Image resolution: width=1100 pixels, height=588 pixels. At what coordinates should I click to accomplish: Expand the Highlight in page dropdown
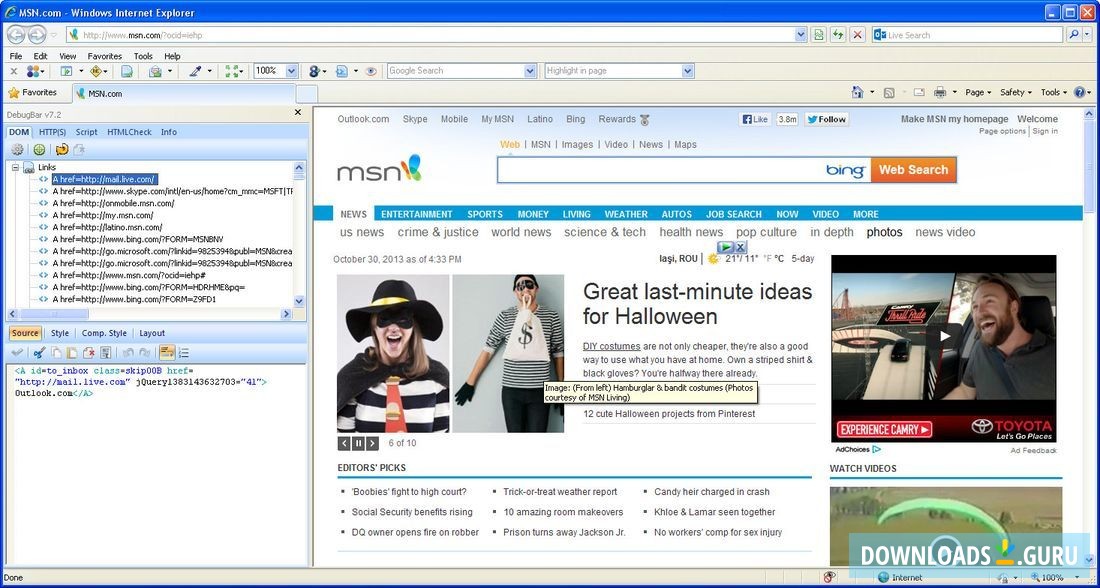687,71
